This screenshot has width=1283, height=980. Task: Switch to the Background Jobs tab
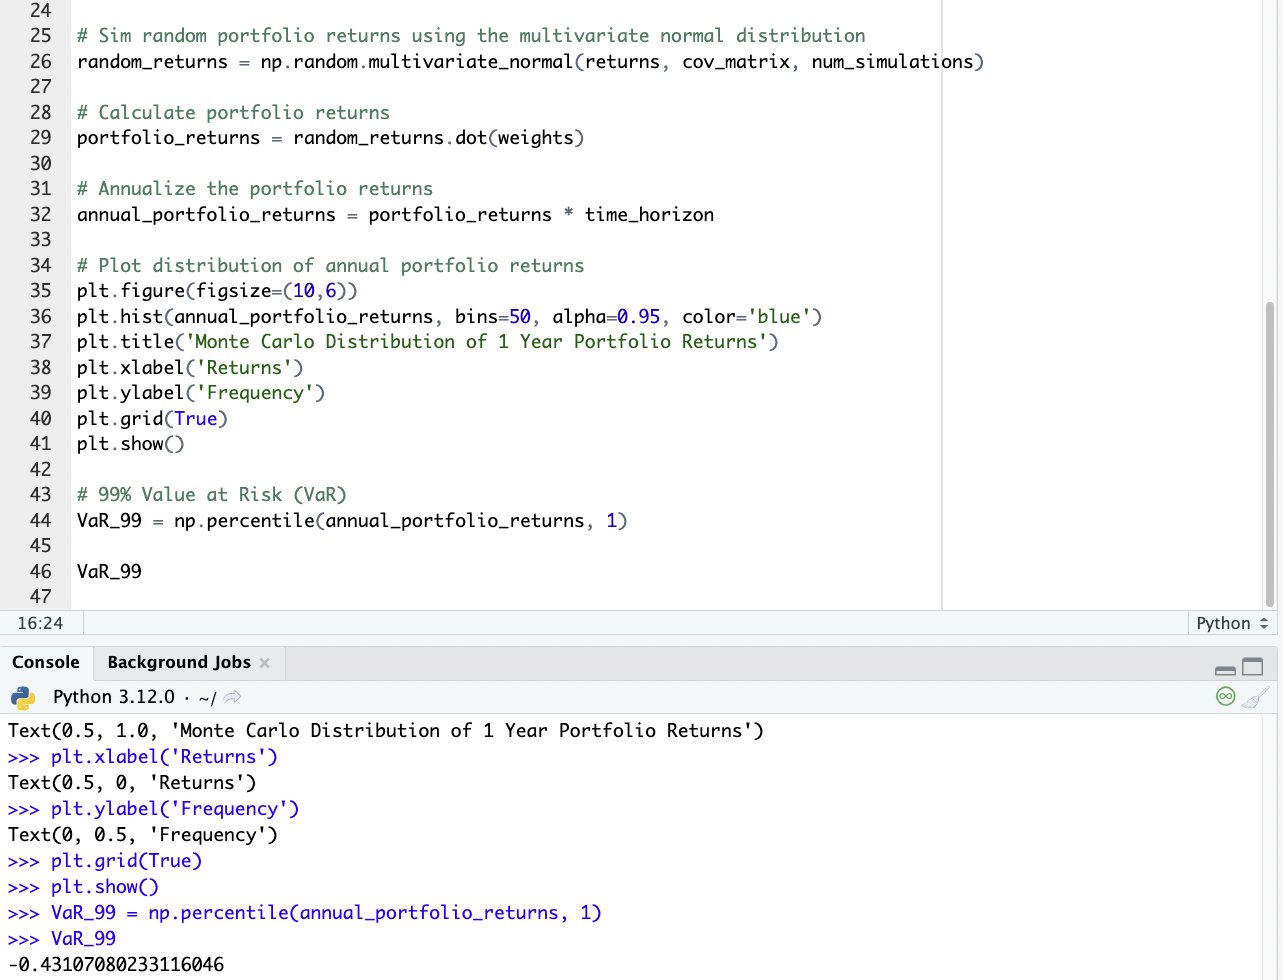point(179,662)
